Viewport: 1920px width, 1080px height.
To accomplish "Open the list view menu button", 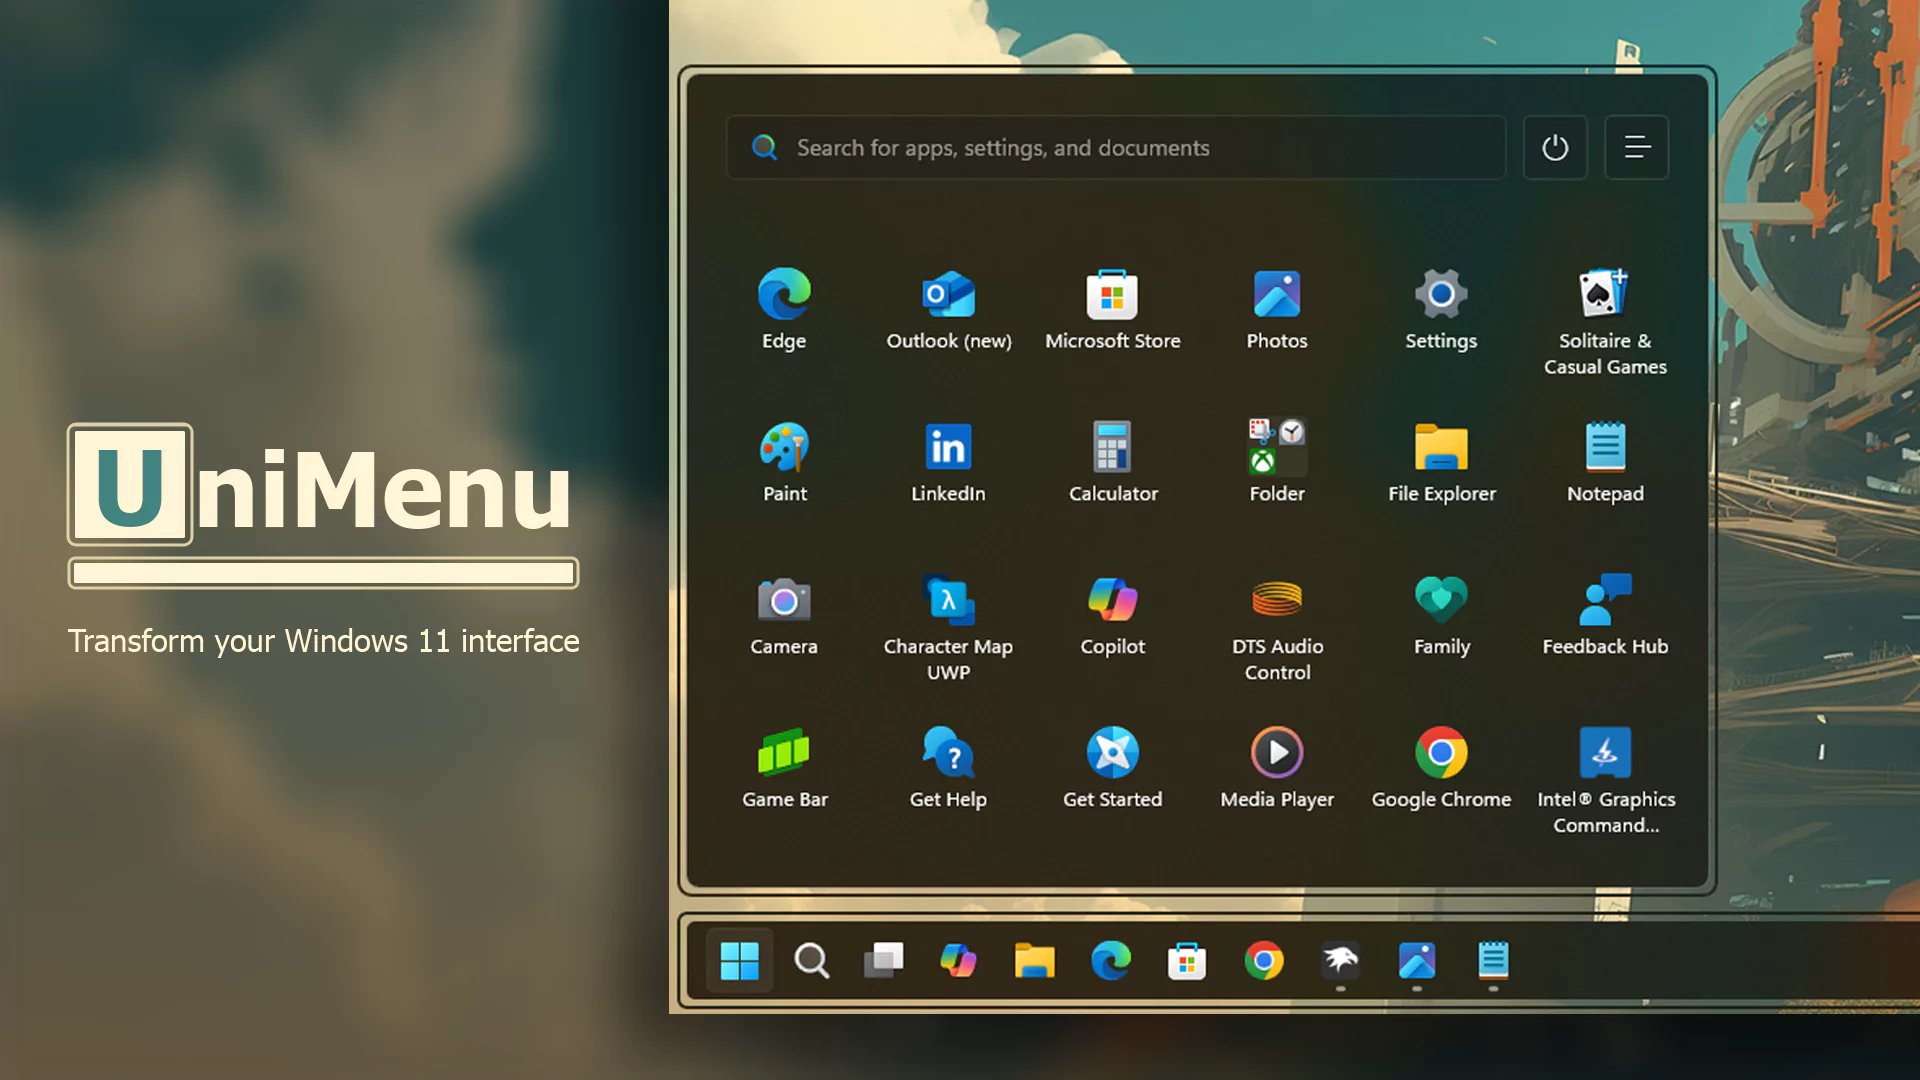I will (1636, 147).
